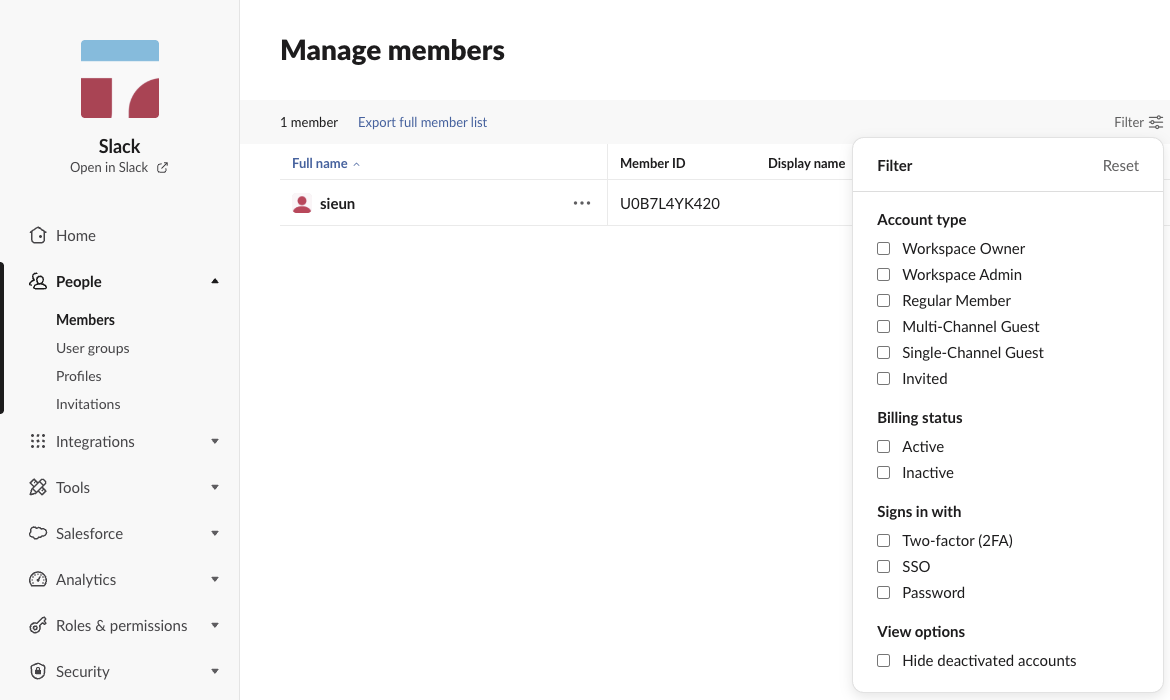The width and height of the screenshot is (1170, 700).
Task: Check the Active billing status box
Action: pyautogui.click(x=883, y=447)
